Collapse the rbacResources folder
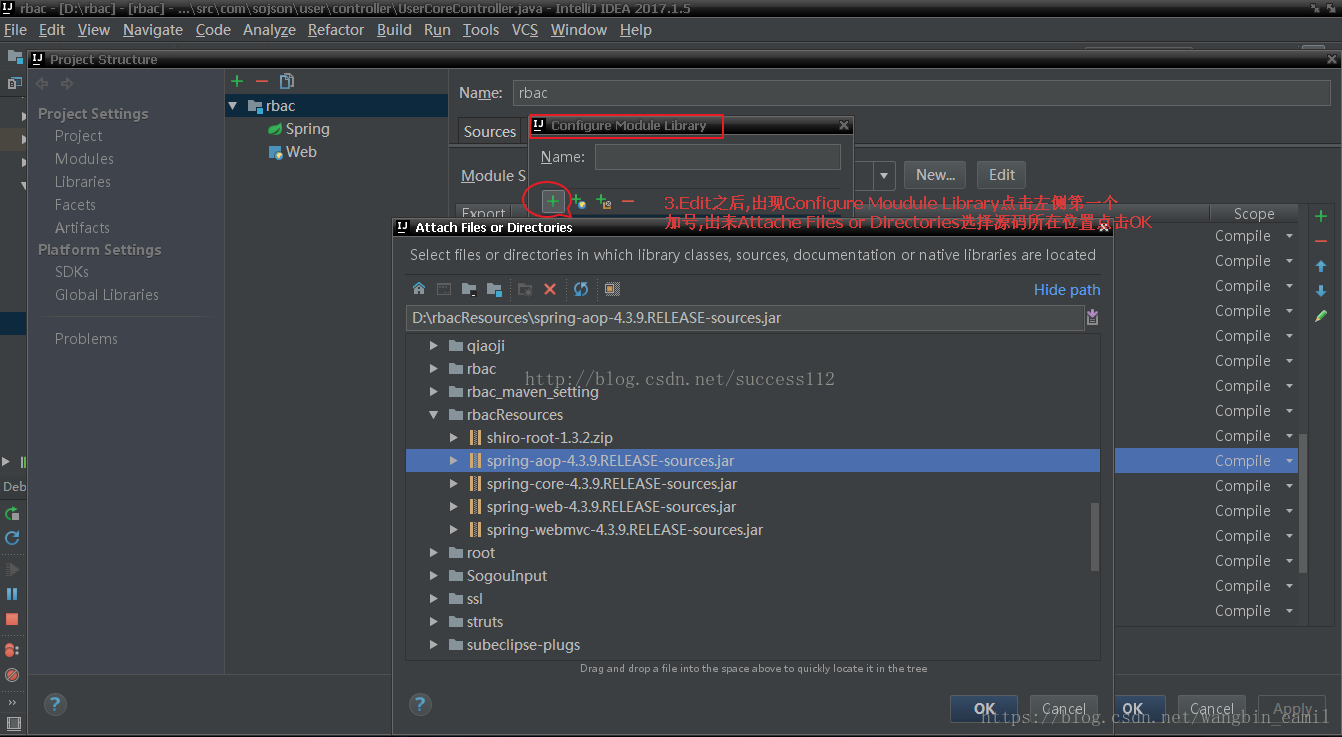 (433, 415)
